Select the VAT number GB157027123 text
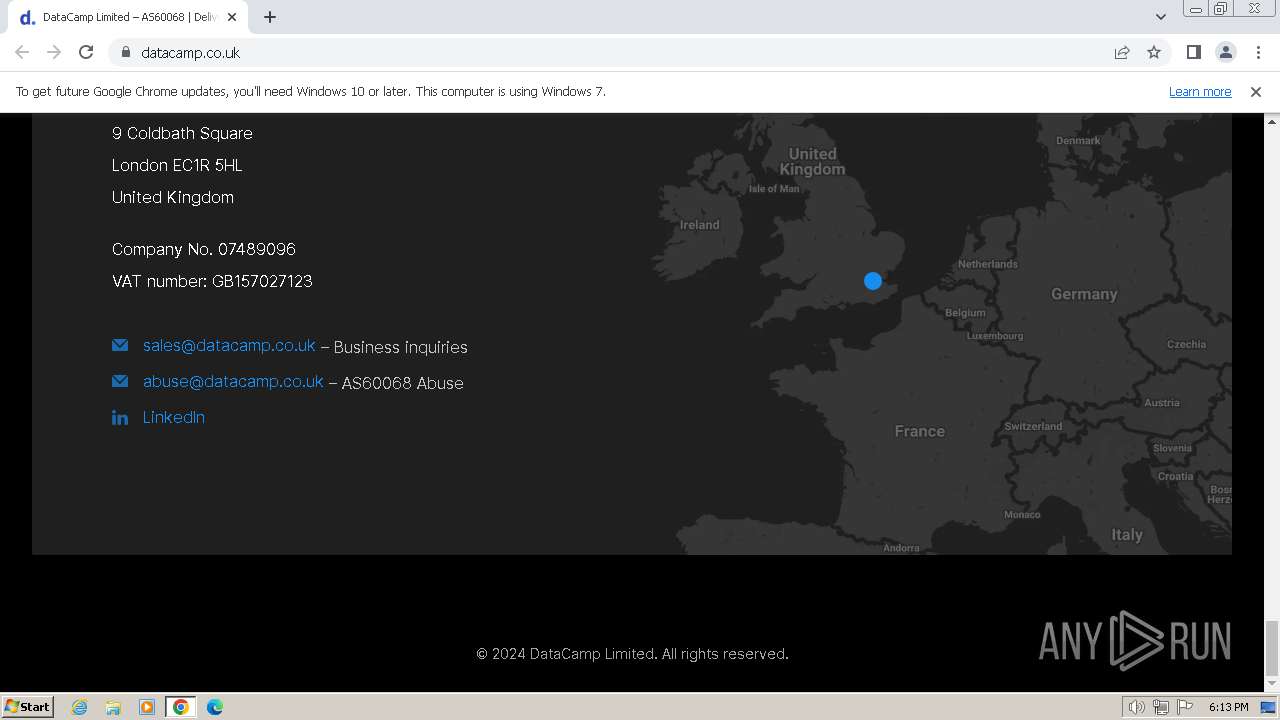The width and height of the screenshot is (1280, 720). (x=212, y=281)
